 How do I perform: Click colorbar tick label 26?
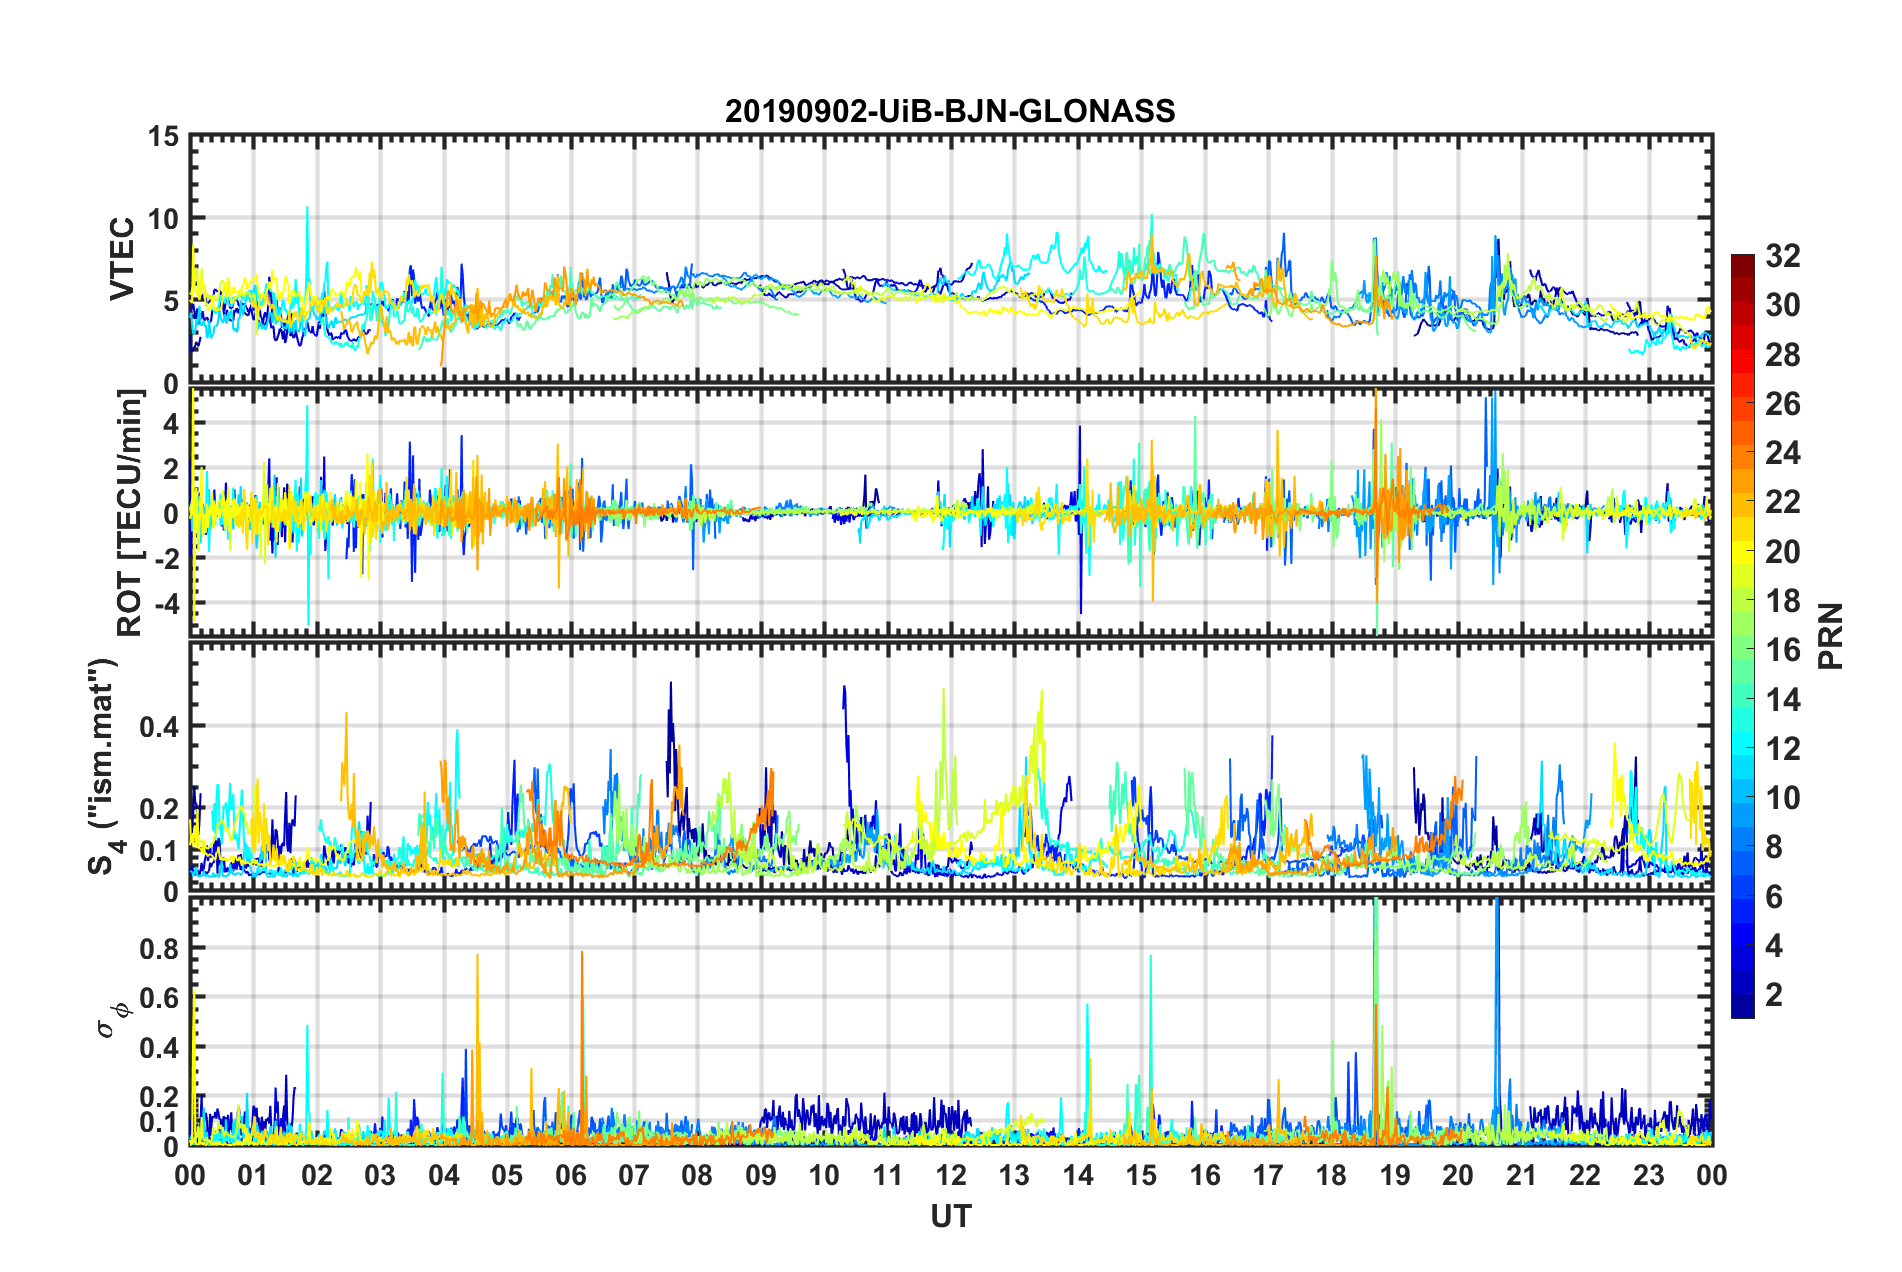point(1782,404)
